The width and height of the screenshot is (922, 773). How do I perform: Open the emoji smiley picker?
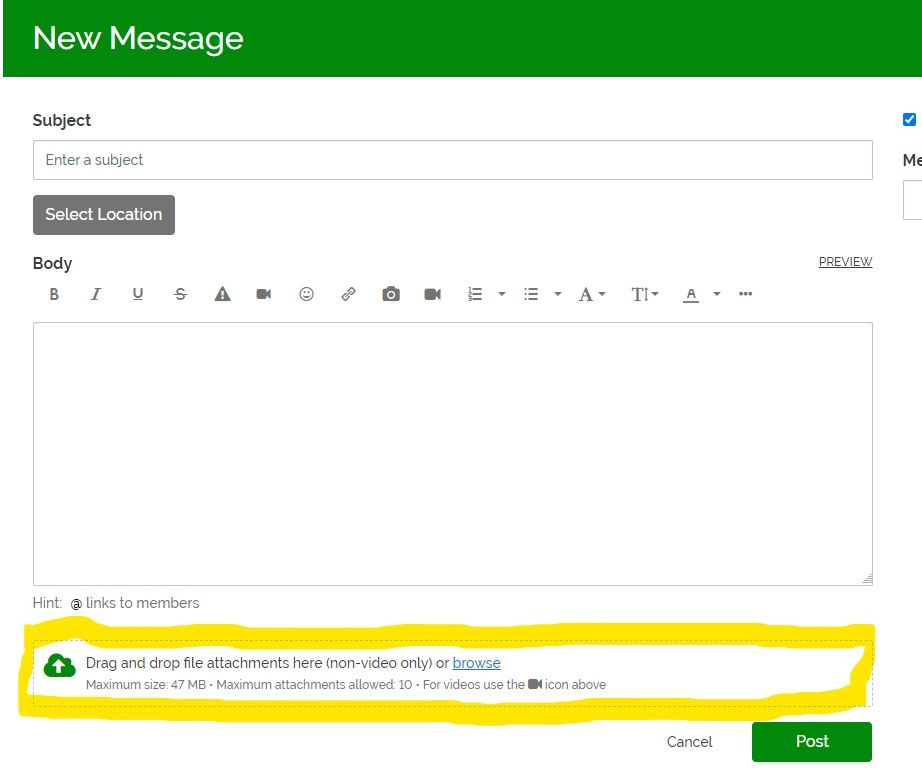coord(306,294)
